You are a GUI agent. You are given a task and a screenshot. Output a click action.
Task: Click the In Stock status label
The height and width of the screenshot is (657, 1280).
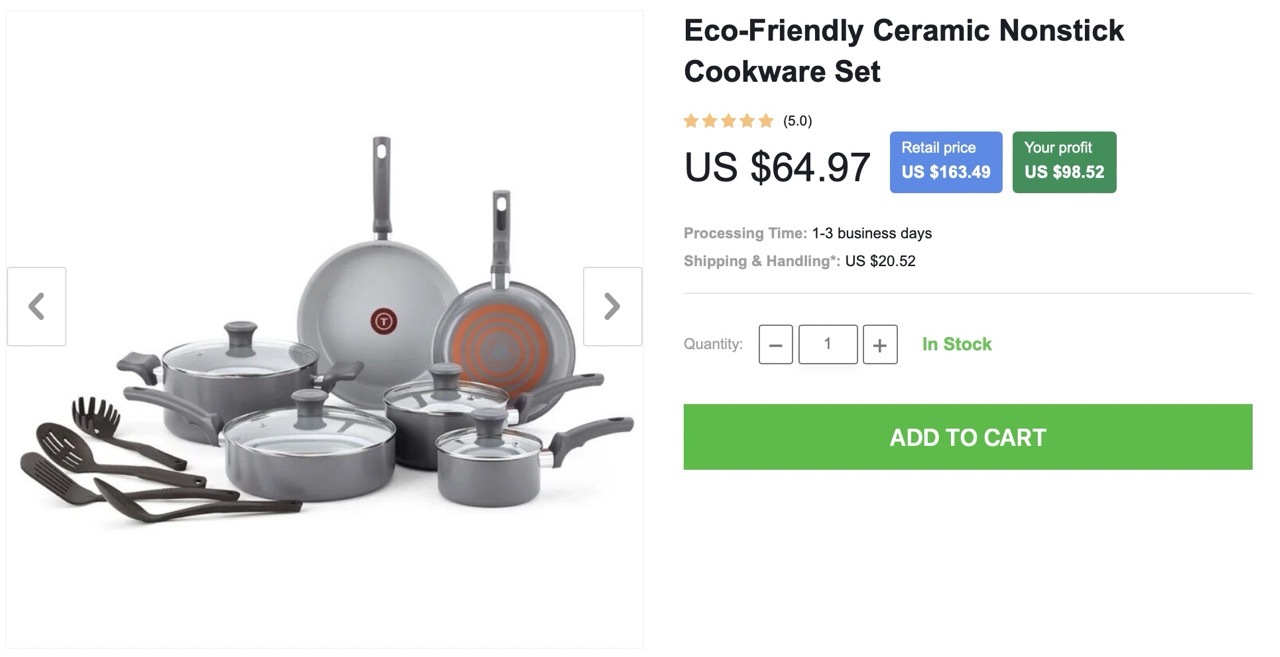[956, 344]
